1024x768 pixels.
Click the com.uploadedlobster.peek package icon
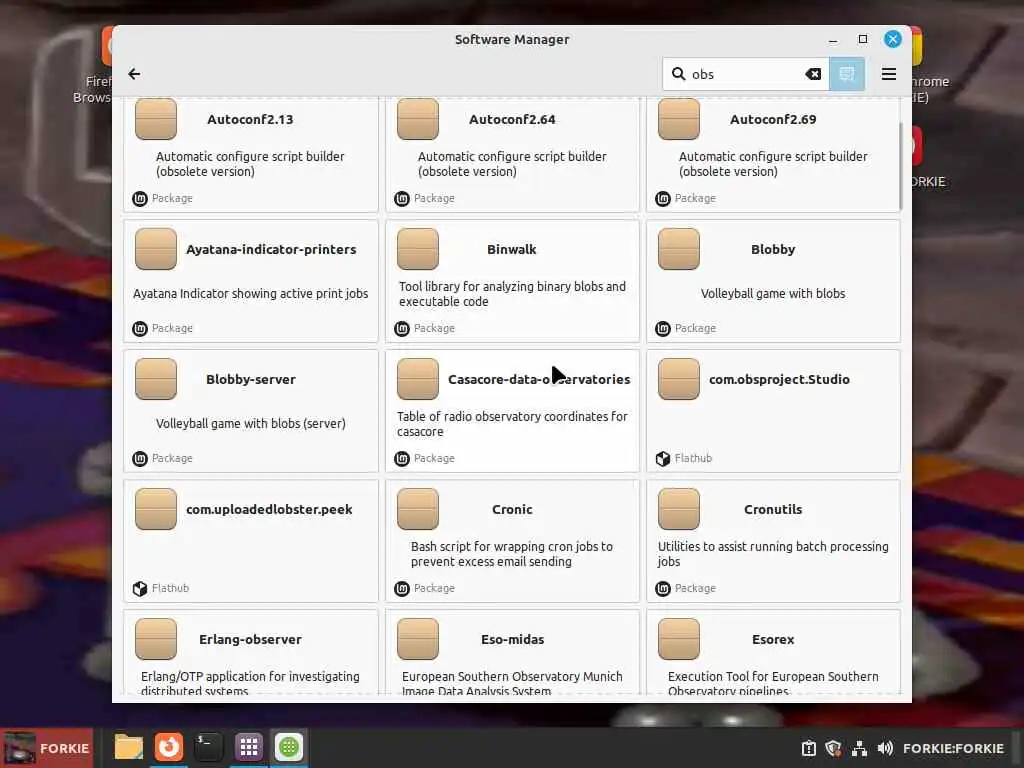click(155, 509)
